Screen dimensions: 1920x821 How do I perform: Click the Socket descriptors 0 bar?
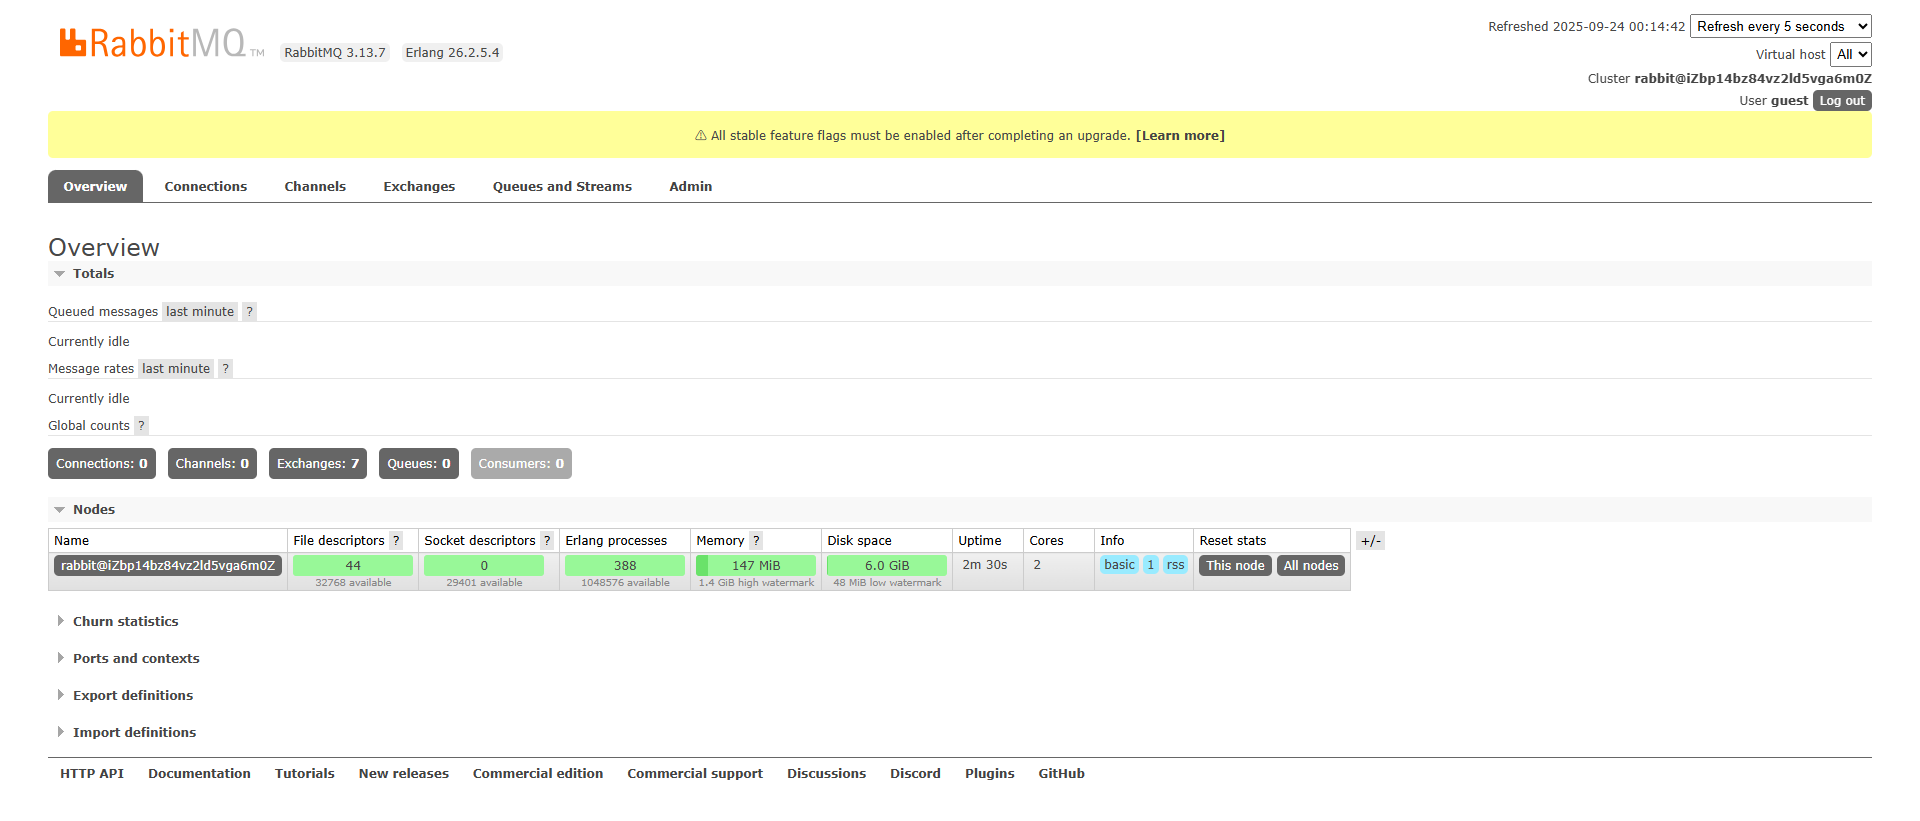tap(484, 566)
